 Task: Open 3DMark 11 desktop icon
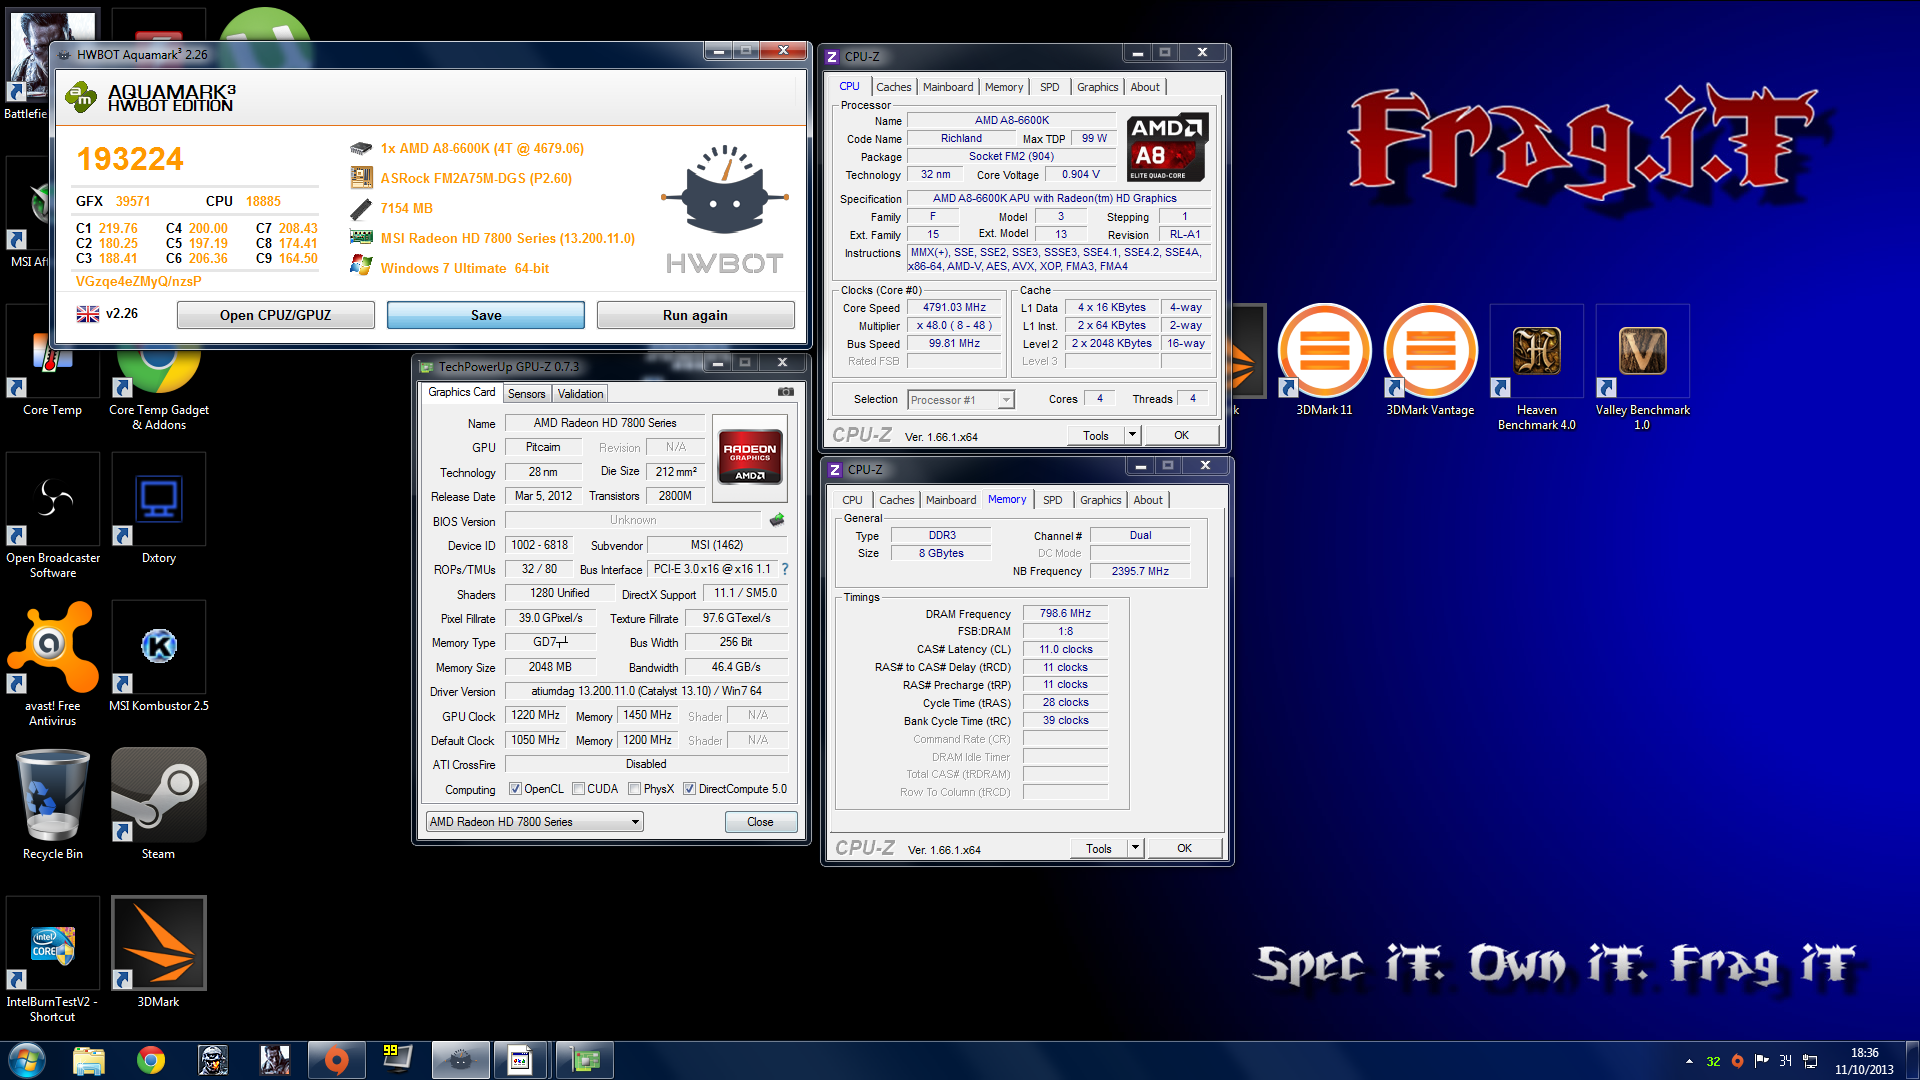(x=1324, y=360)
